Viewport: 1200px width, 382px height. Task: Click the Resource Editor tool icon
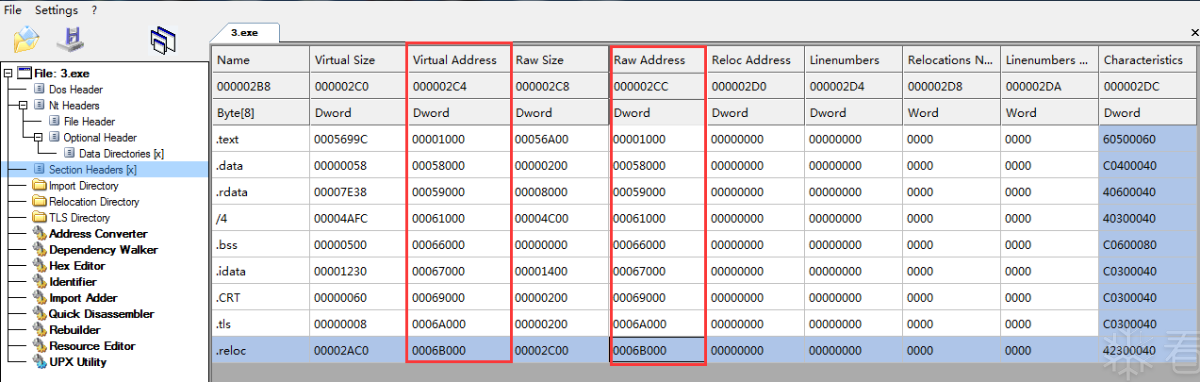click(x=39, y=345)
